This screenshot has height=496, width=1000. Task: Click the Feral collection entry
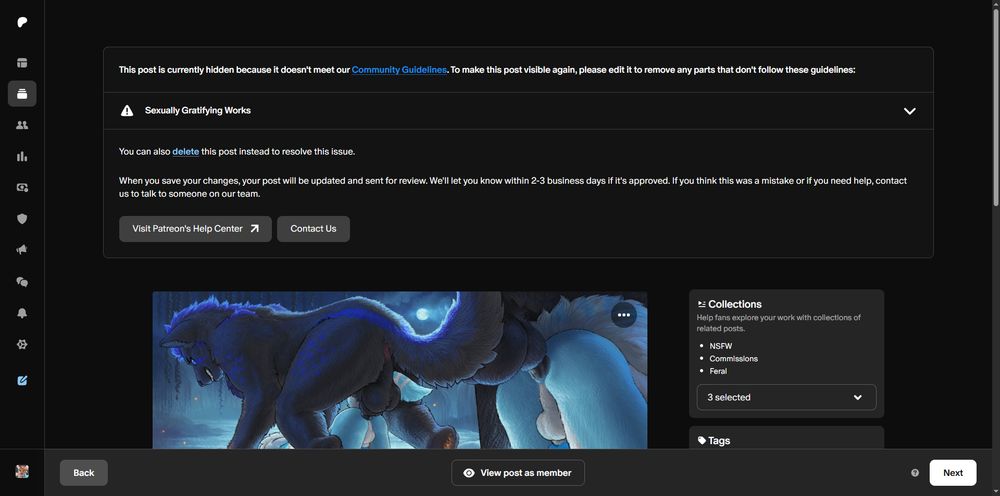coord(718,371)
